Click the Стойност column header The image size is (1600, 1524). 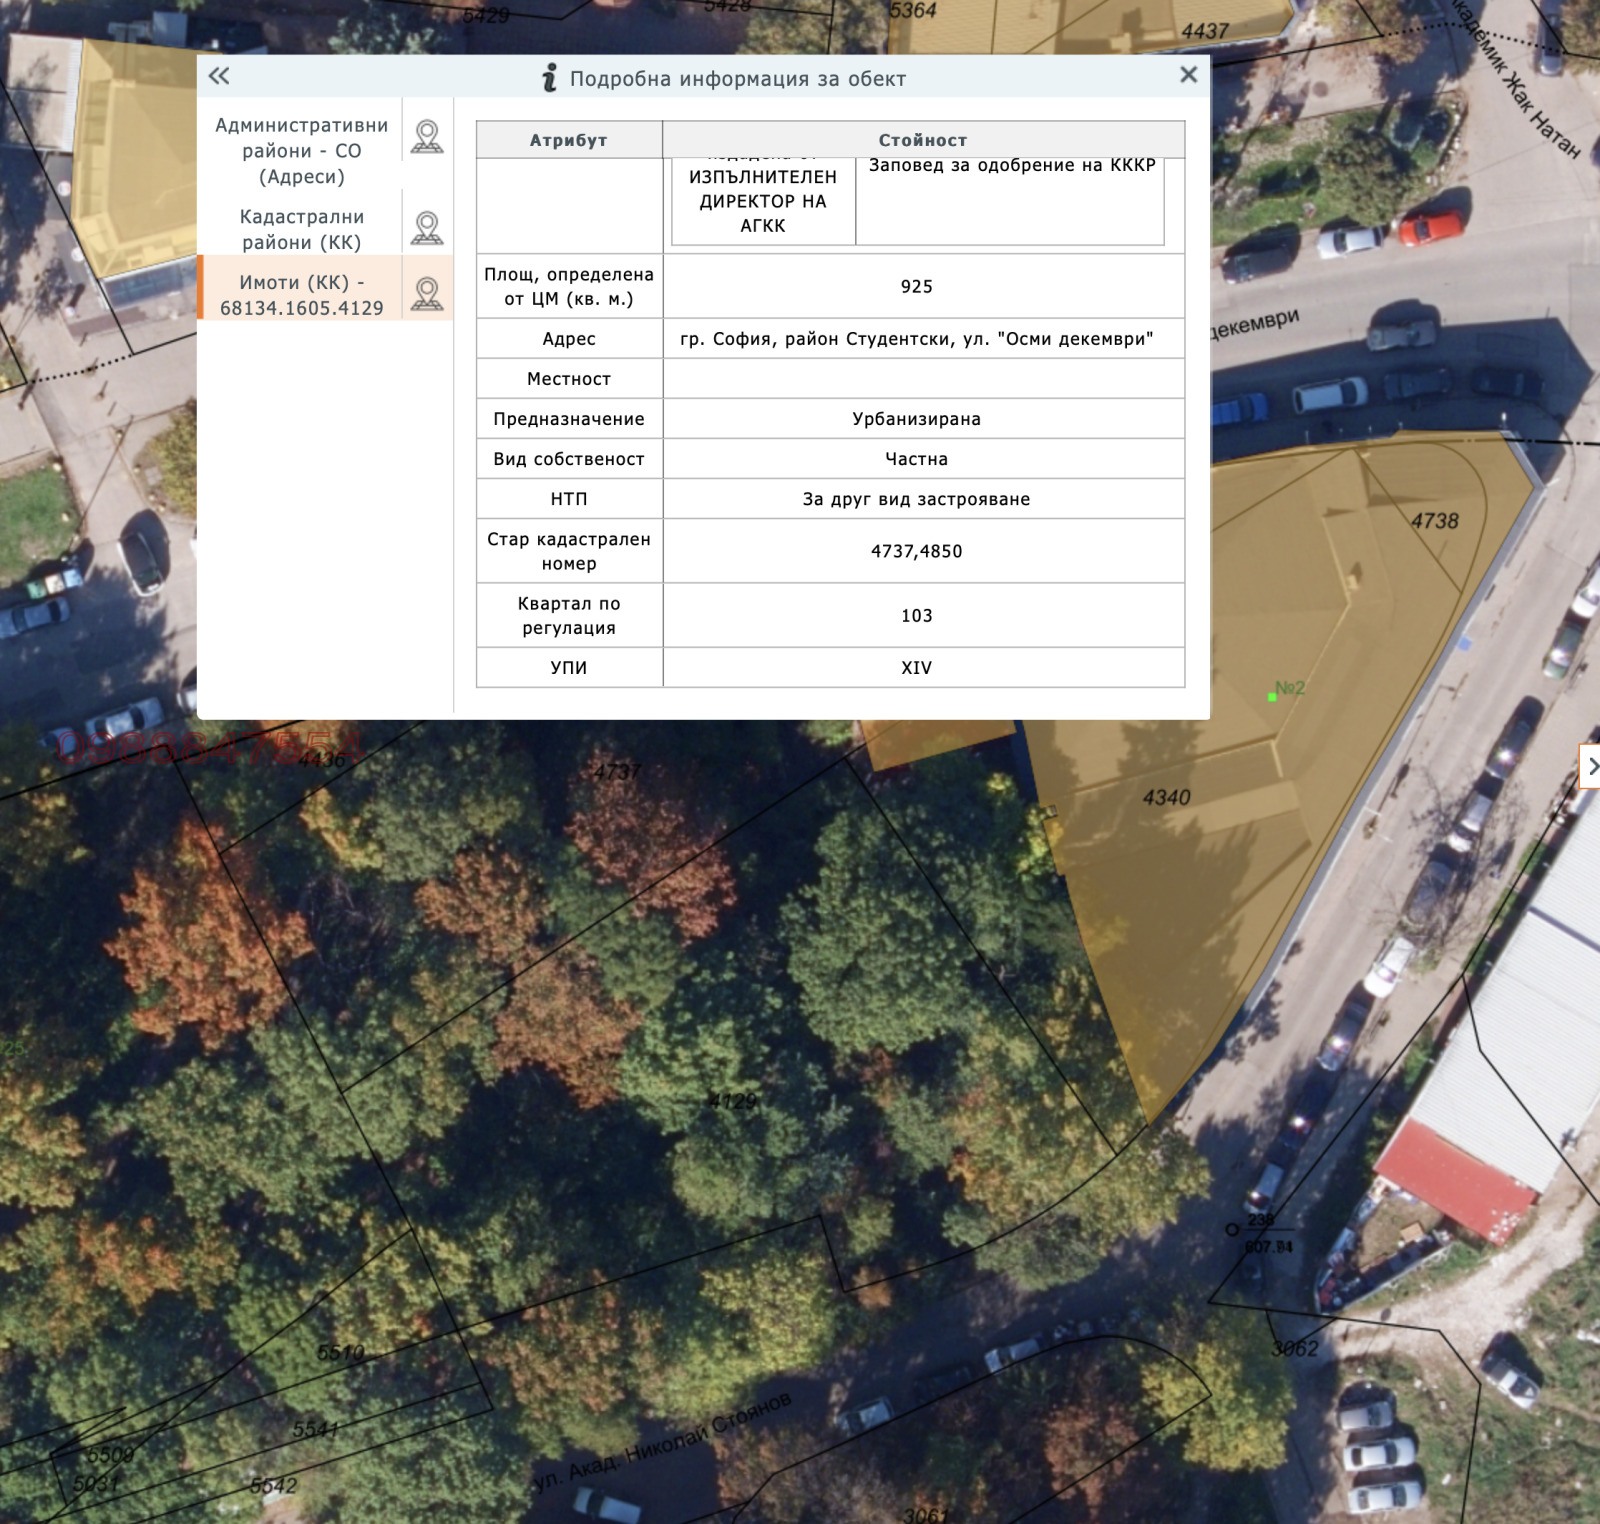[917, 140]
